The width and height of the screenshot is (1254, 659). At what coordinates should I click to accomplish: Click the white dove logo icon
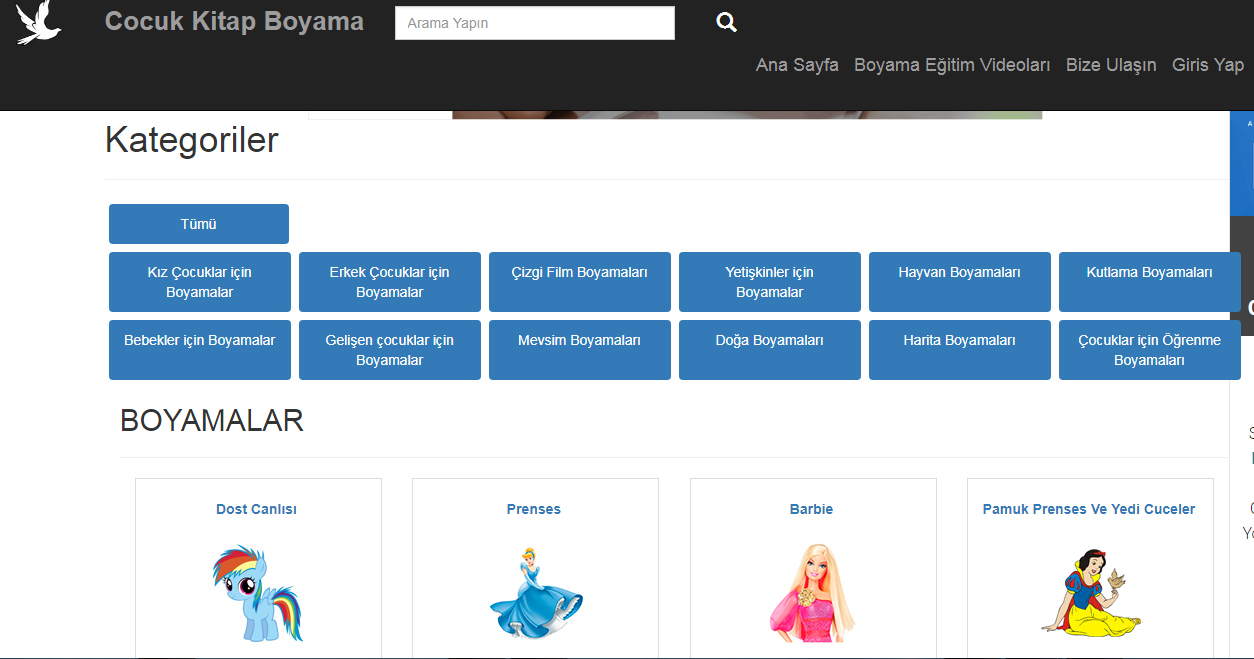(38, 23)
